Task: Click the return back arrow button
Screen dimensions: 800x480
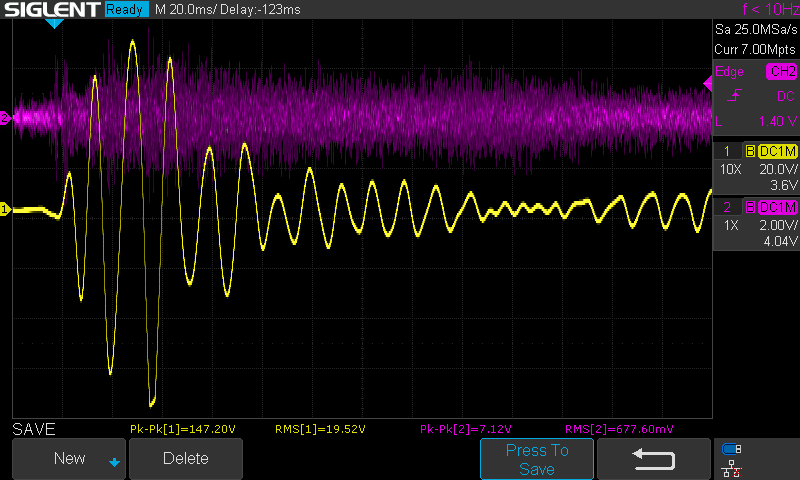Action: (654, 459)
